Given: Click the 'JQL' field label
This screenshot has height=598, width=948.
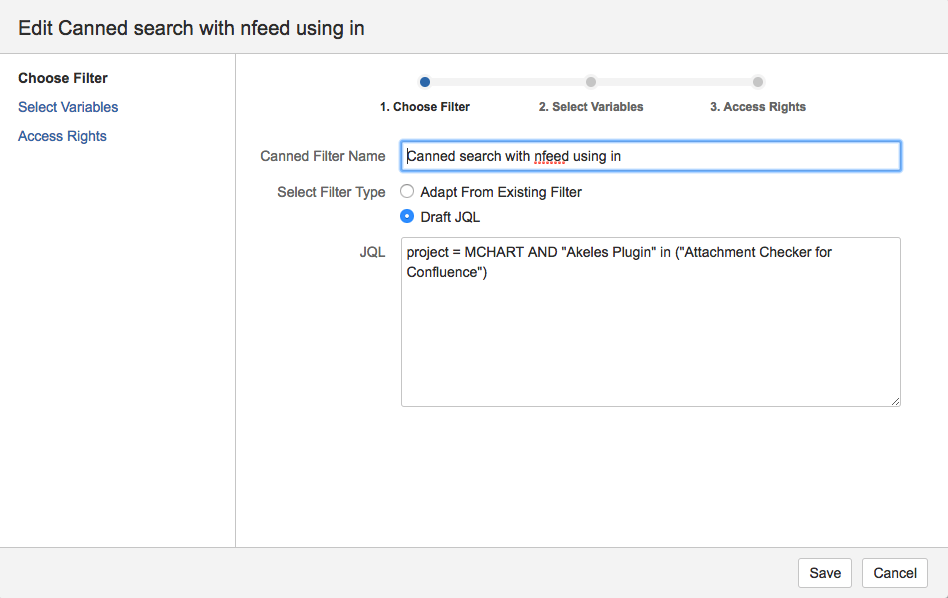Looking at the screenshot, I should [x=372, y=252].
